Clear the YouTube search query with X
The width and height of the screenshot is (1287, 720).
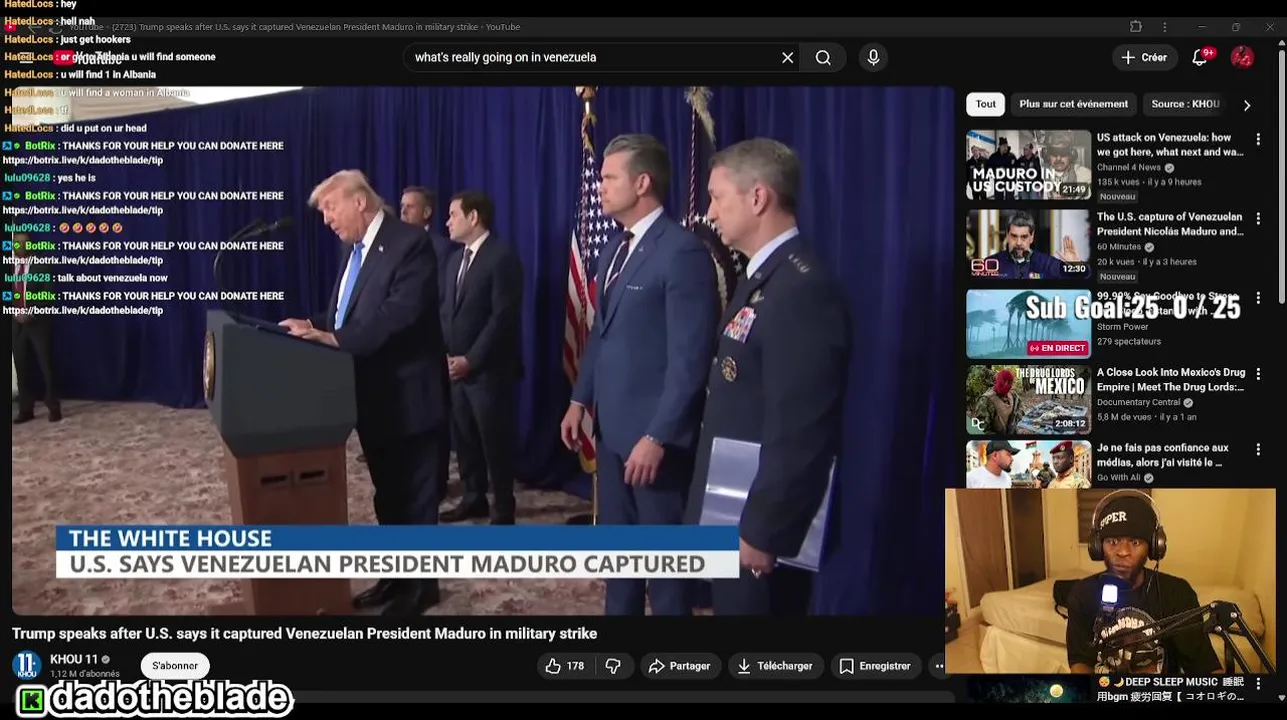coord(788,58)
